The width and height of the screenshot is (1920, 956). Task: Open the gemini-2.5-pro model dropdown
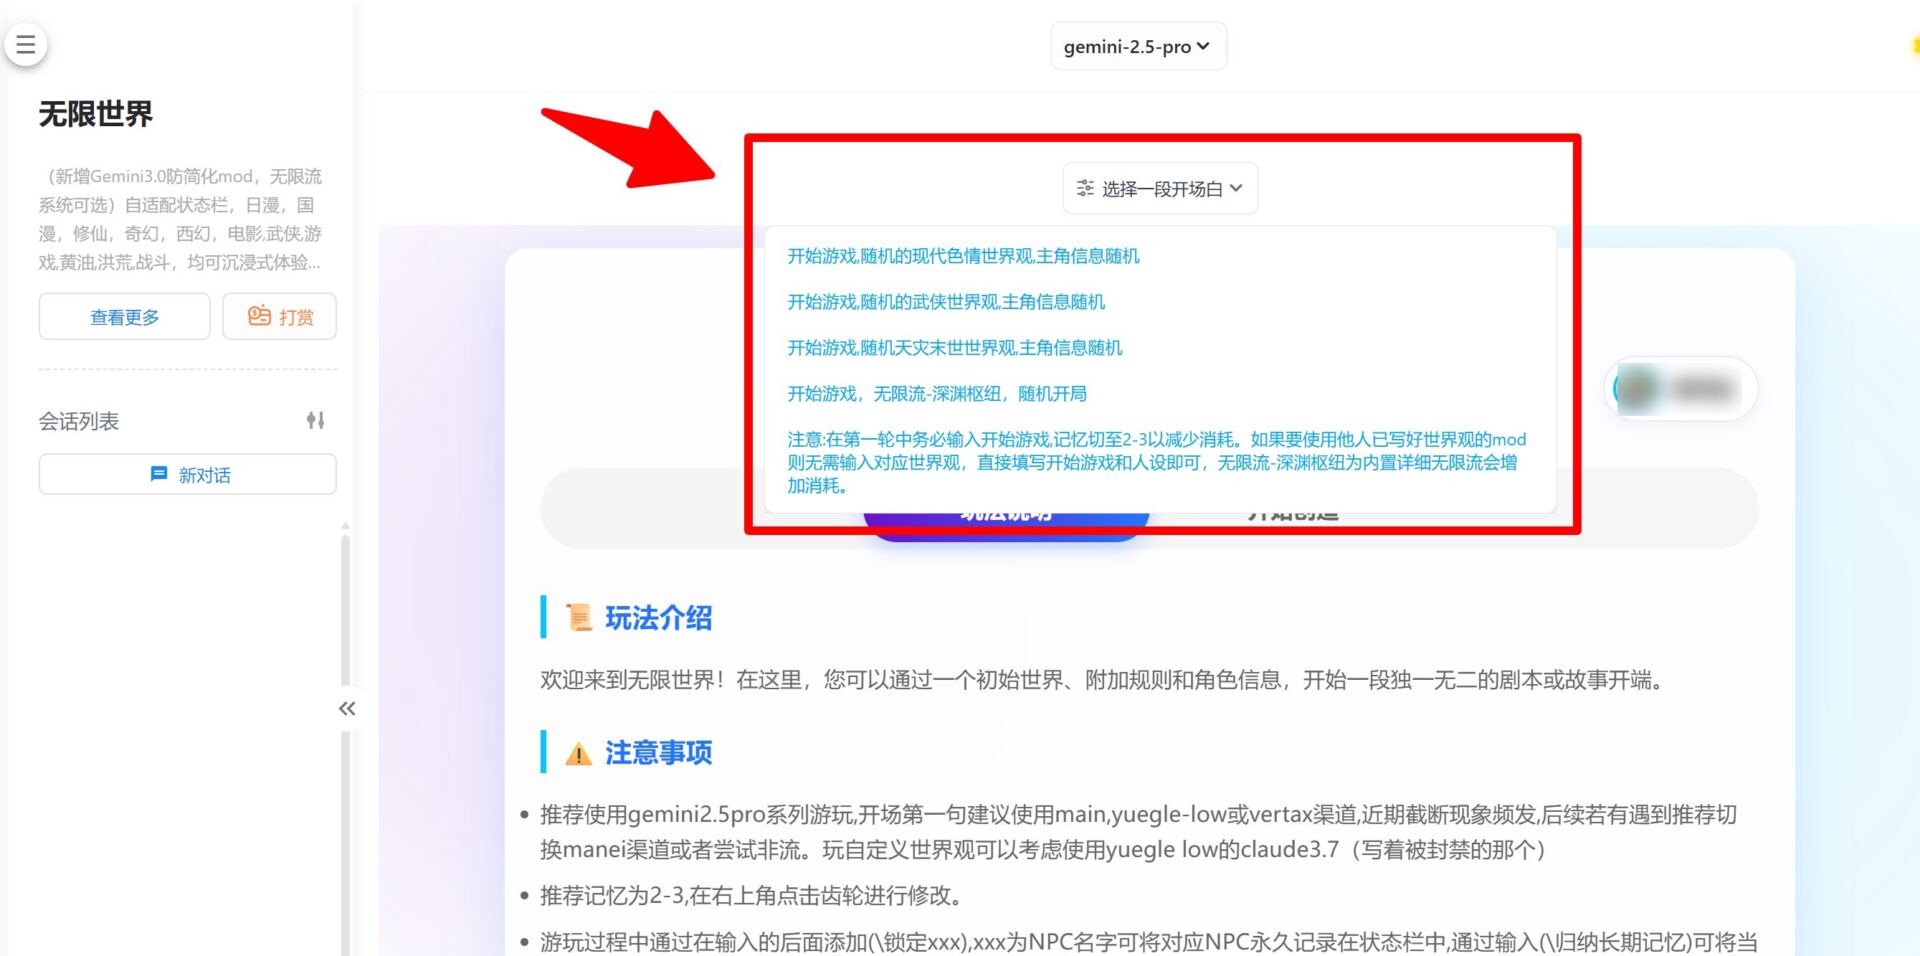coord(1137,46)
